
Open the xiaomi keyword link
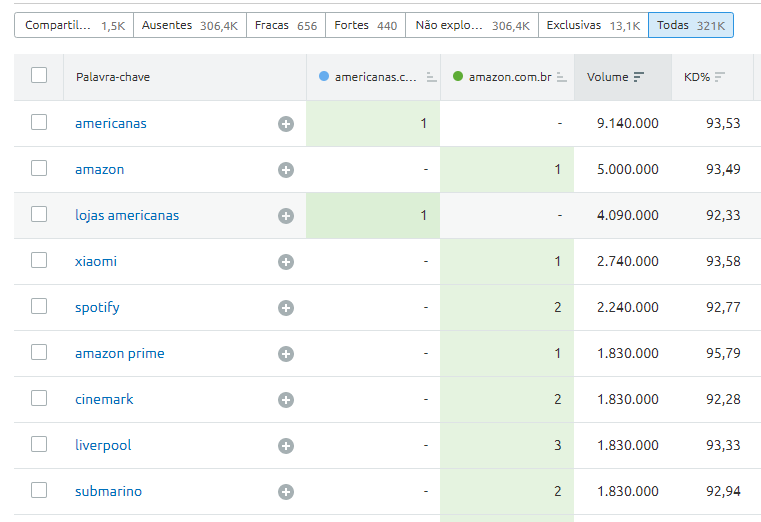coord(96,261)
